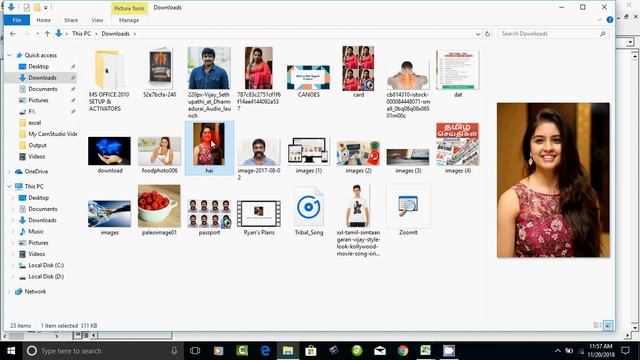Open Task View from the taskbar

(x=195, y=351)
